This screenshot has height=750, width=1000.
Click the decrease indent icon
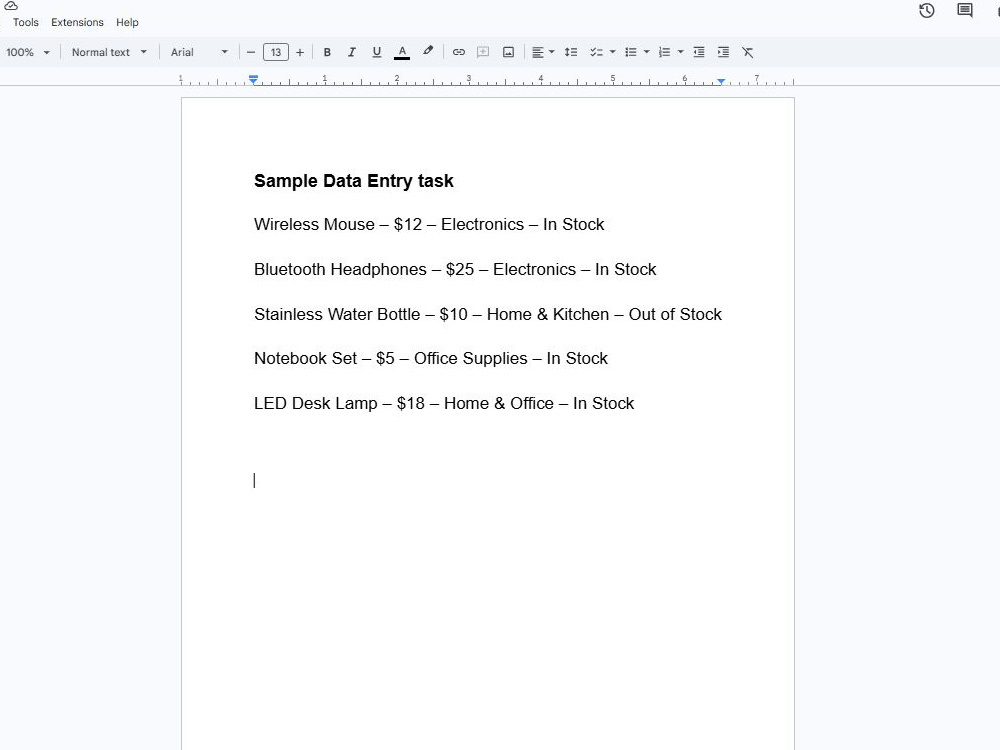pos(699,52)
